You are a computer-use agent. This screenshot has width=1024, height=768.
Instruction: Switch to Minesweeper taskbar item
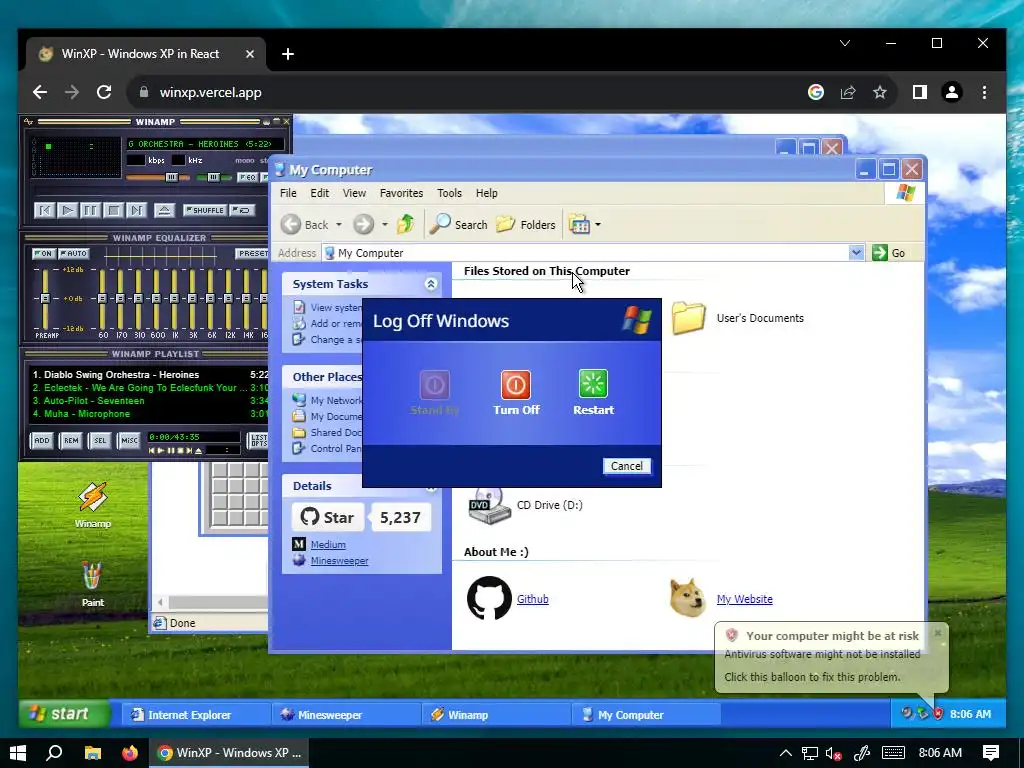click(x=346, y=714)
